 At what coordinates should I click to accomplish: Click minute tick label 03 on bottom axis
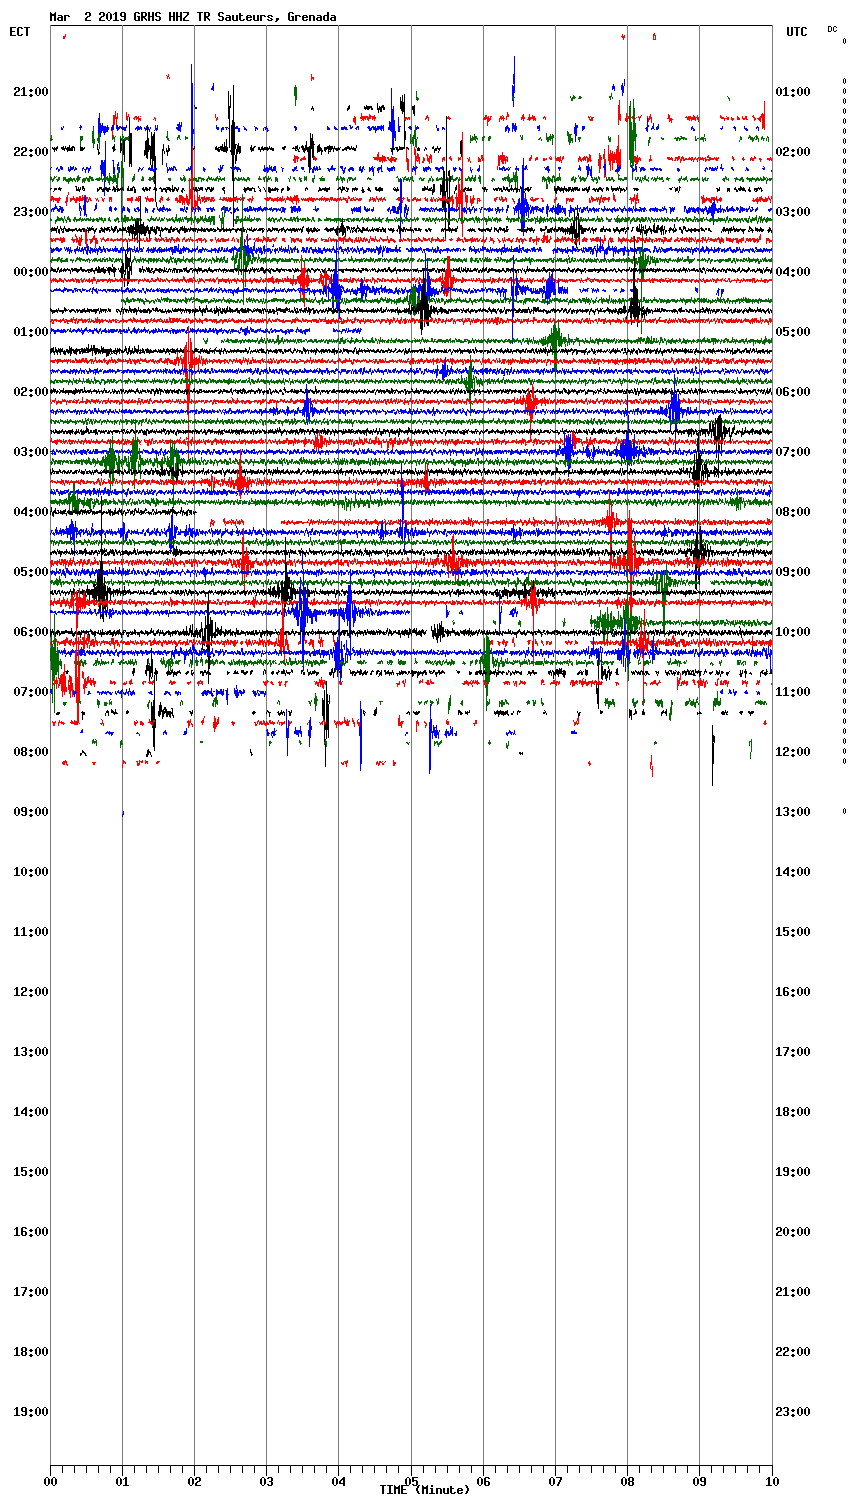pyautogui.click(x=266, y=1481)
